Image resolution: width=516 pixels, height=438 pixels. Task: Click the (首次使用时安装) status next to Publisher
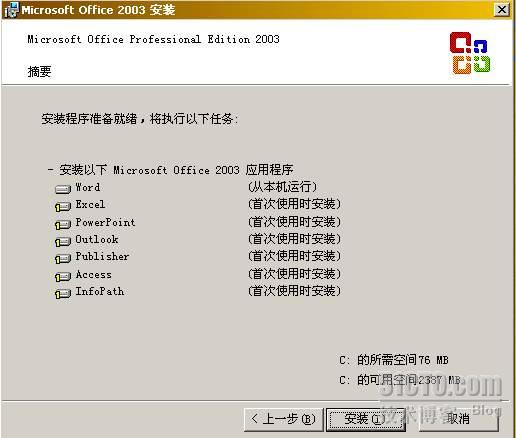click(x=294, y=256)
